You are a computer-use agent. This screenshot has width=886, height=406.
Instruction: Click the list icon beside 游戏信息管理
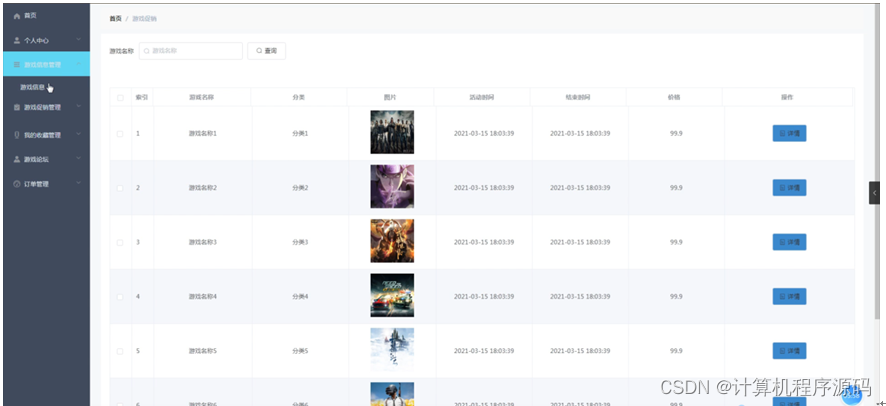[x=16, y=65]
